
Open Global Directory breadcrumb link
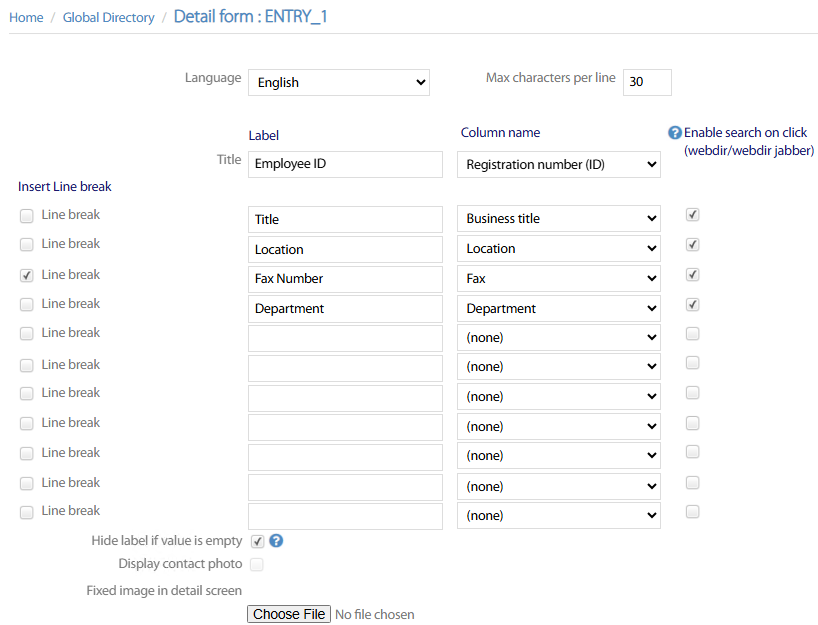[x=108, y=17]
